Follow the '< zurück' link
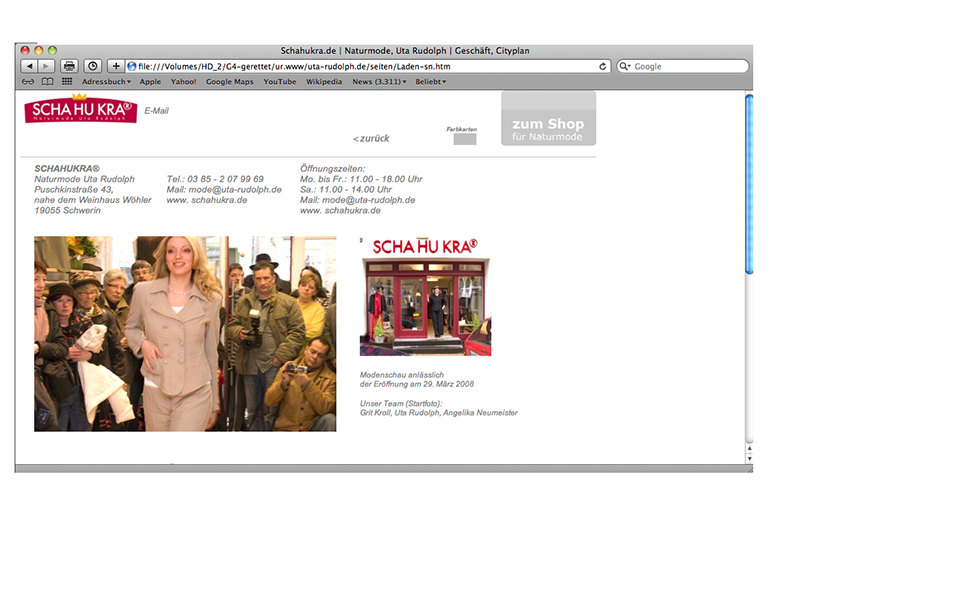Viewport: 960px width, 591px height. [x=371, y=138]
